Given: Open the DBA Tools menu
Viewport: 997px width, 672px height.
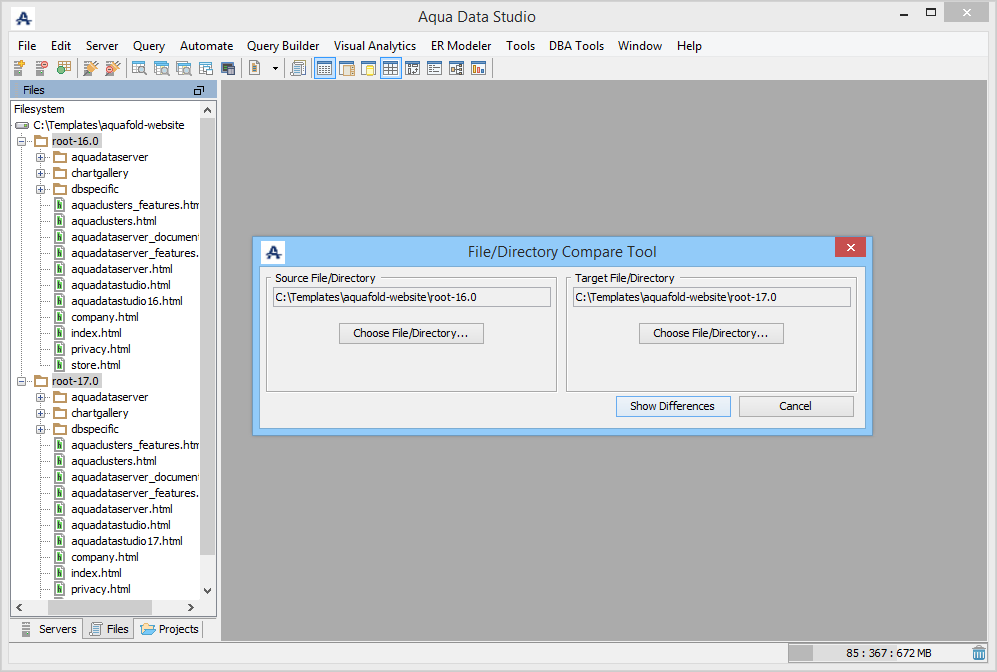Looking at the screenshot, I should [x=576, y=46].
